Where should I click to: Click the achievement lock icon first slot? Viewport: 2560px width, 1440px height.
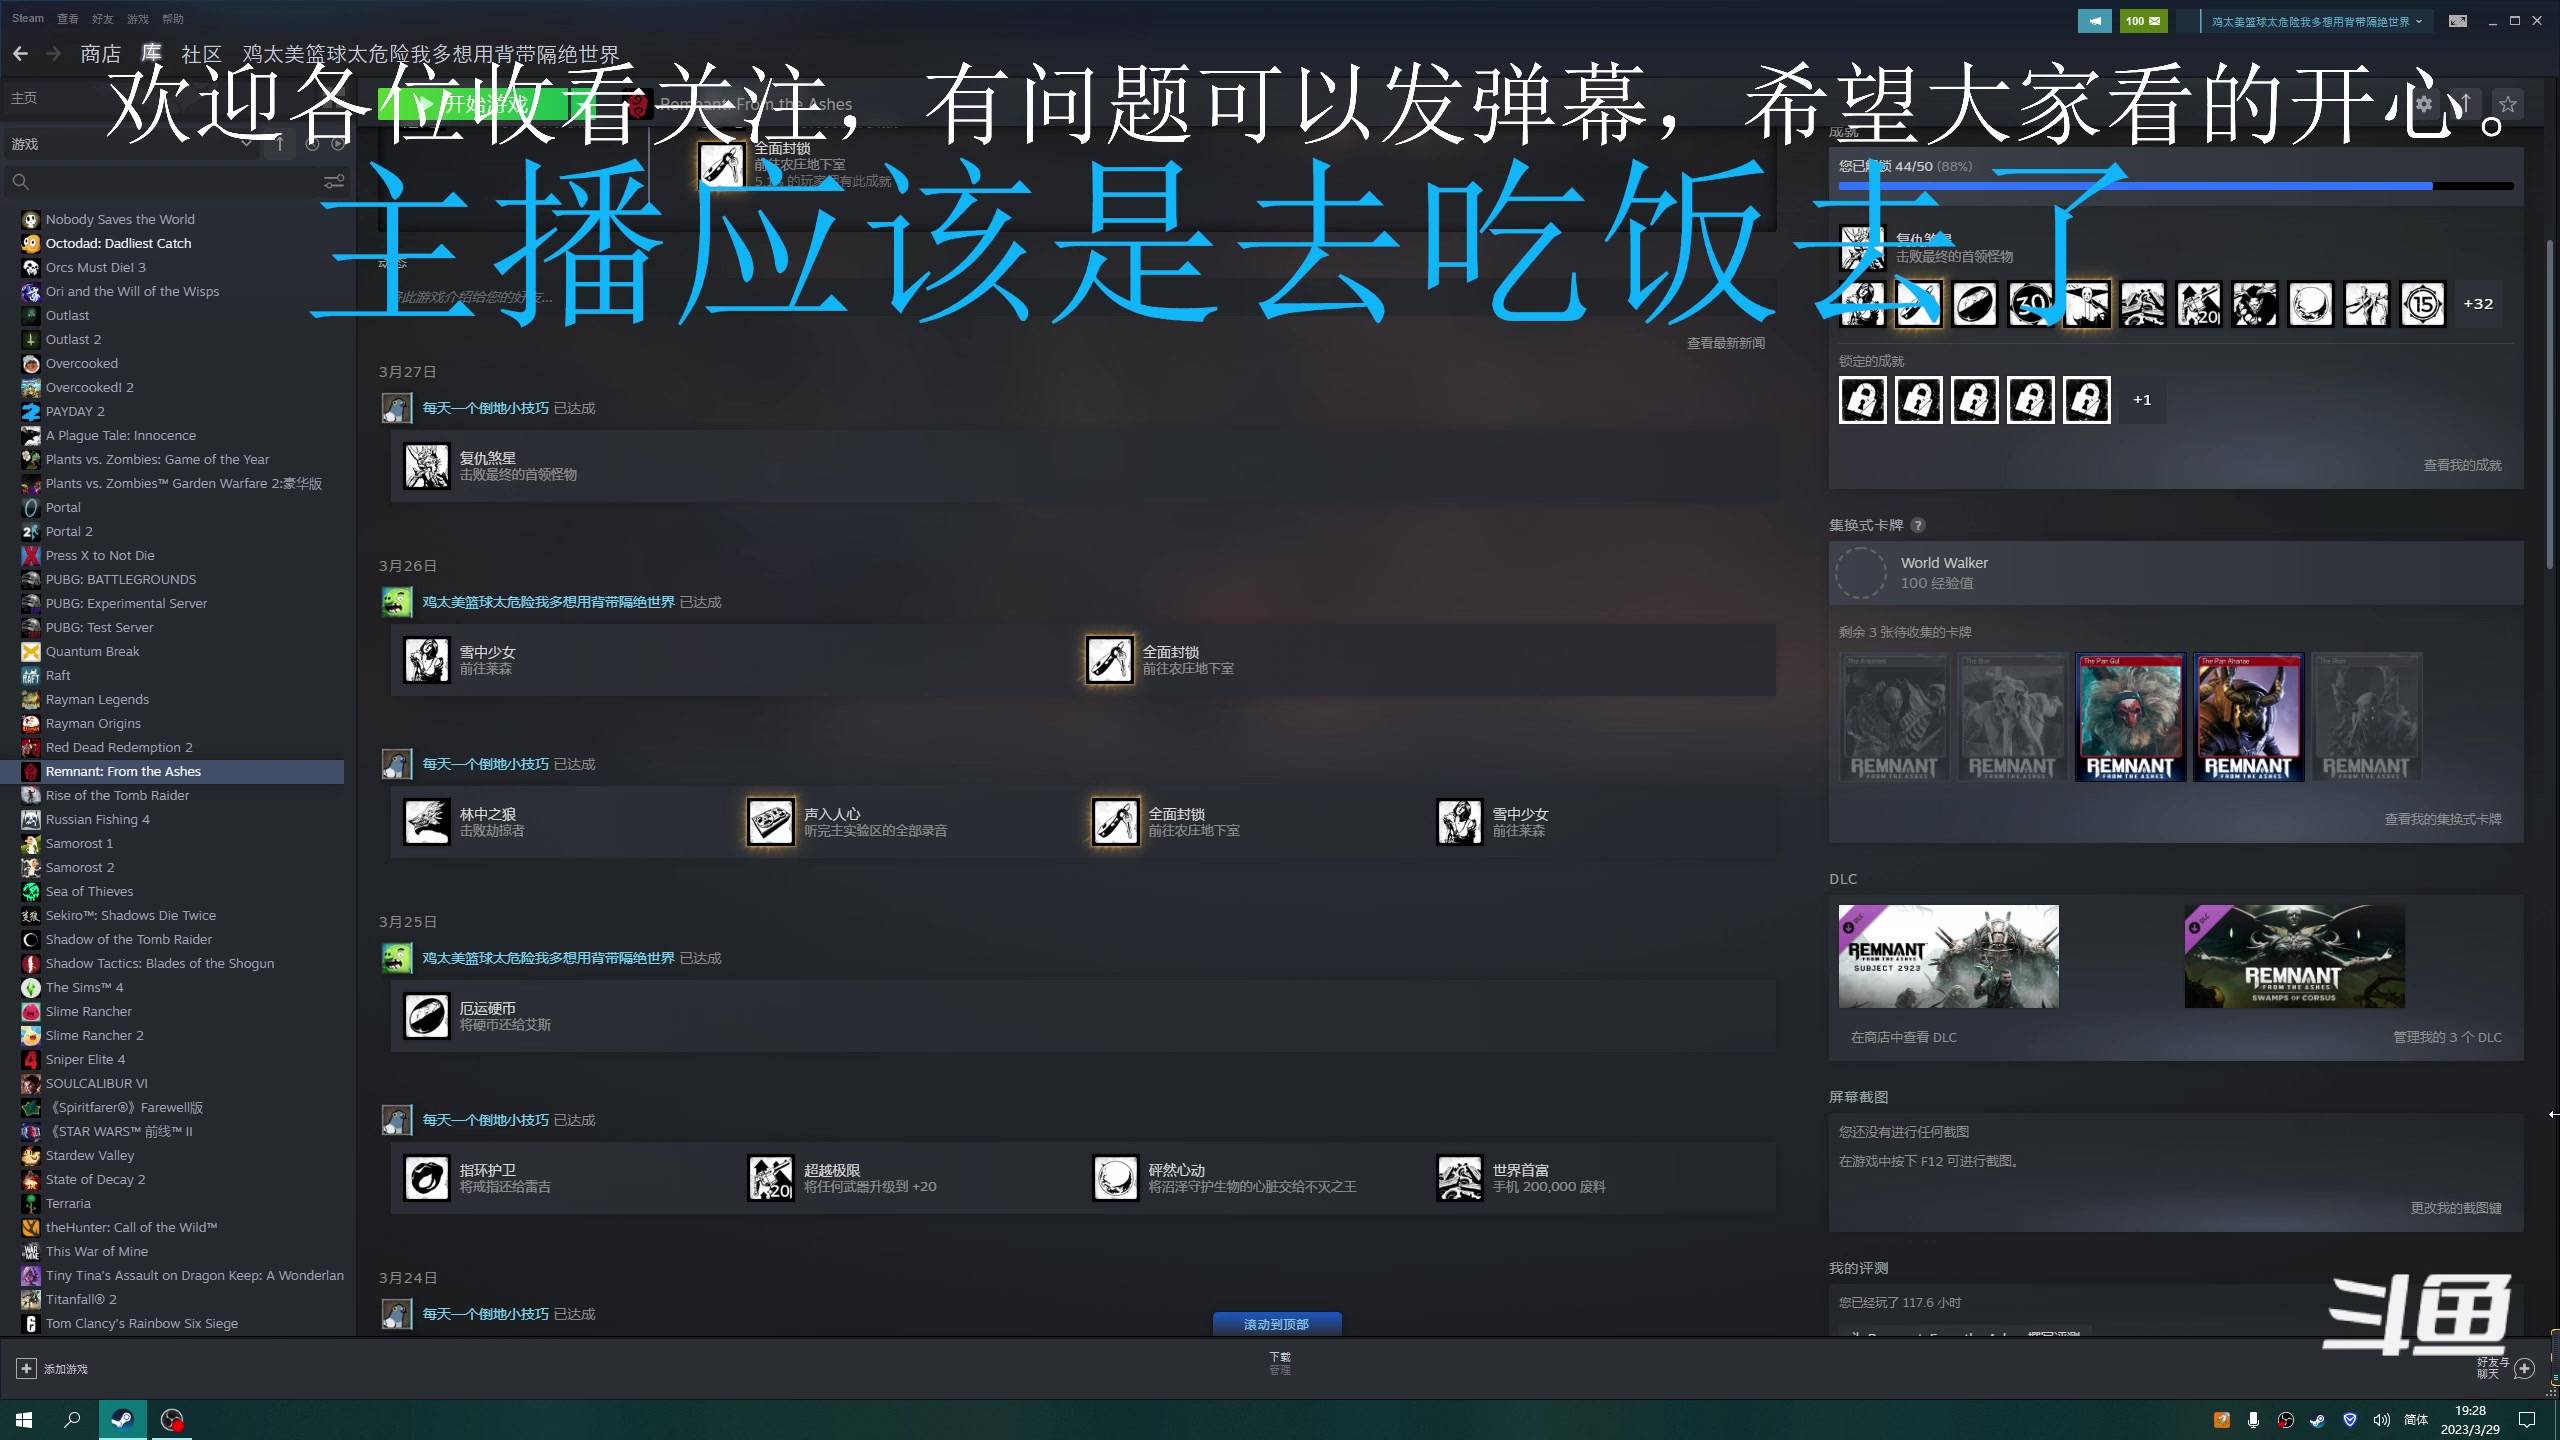(x=1862, y=399)
